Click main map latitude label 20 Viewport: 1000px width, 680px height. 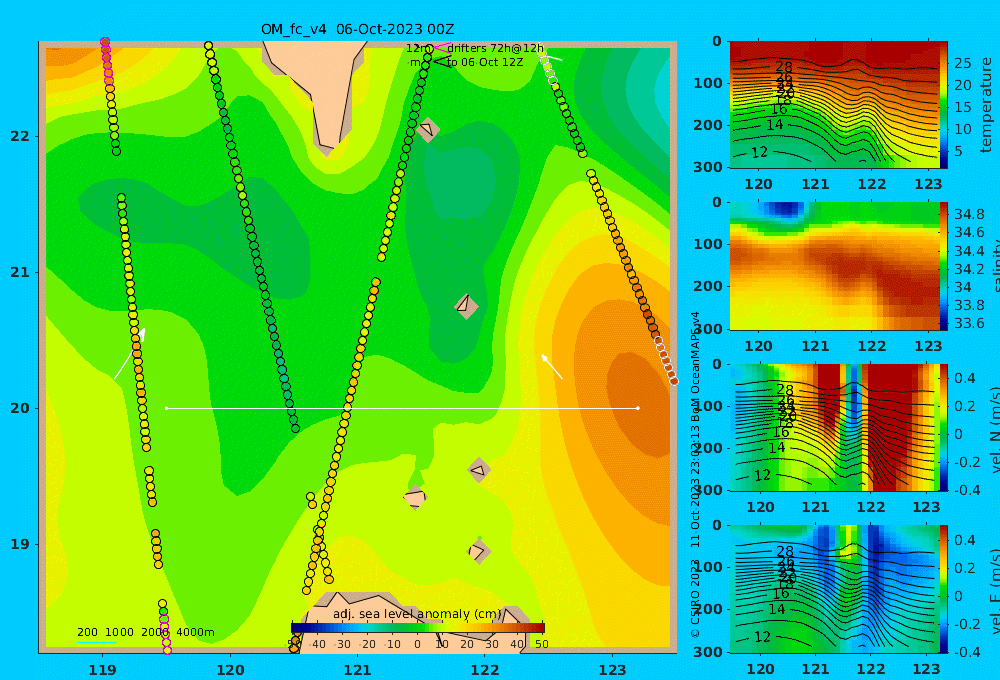click(x=20, y=408)
